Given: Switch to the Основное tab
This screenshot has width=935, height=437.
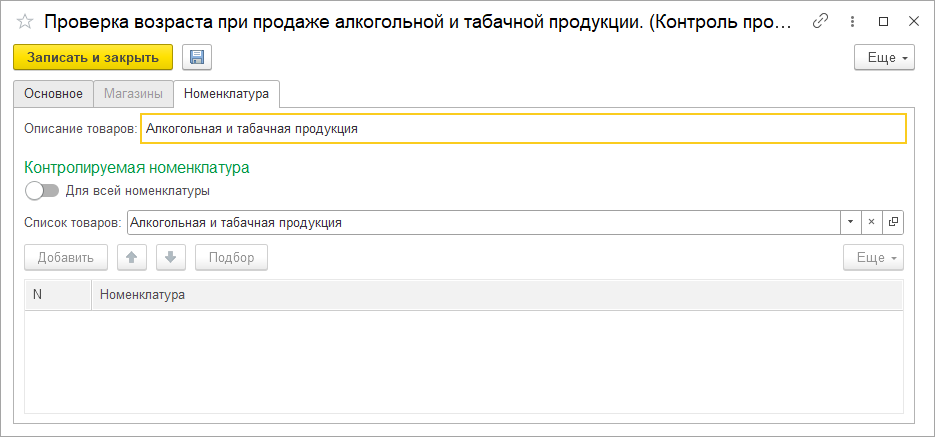Looking at the screenshot, I should (53, 94).
